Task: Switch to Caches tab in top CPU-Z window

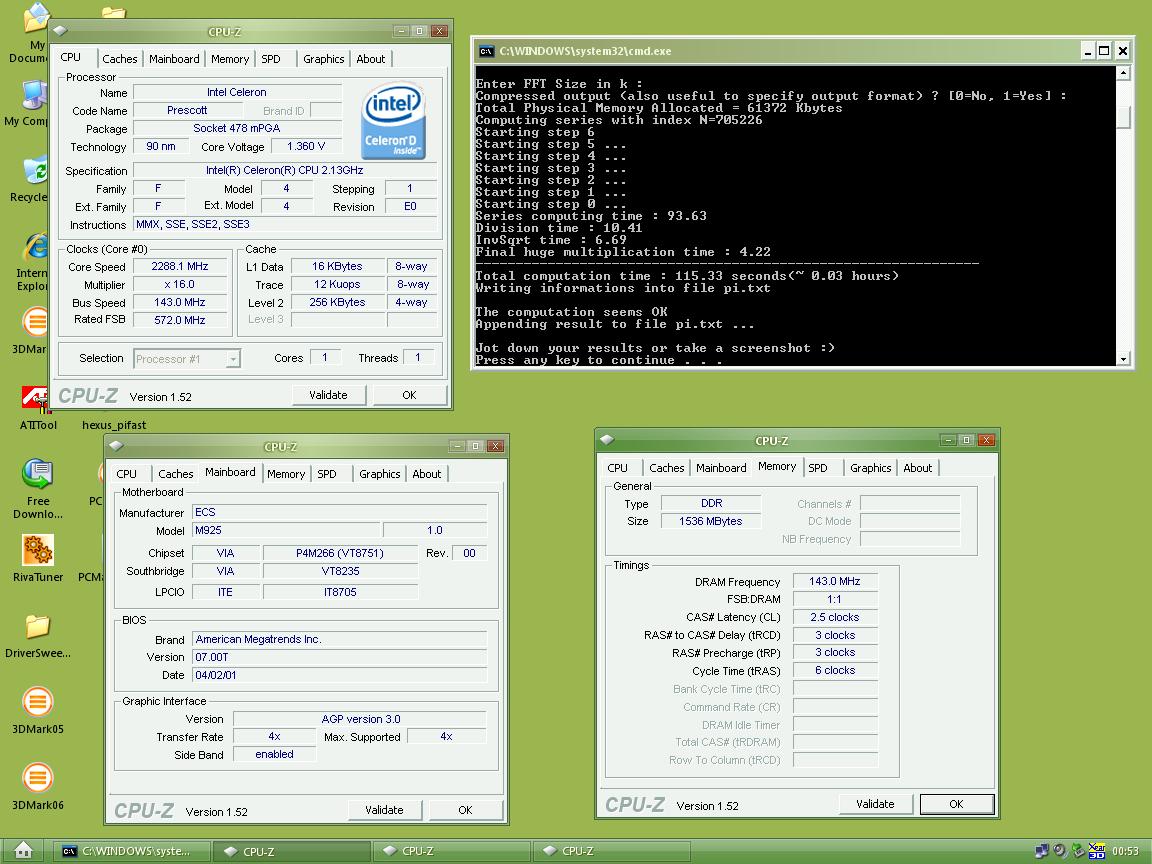Action: [x=120, y=59]
